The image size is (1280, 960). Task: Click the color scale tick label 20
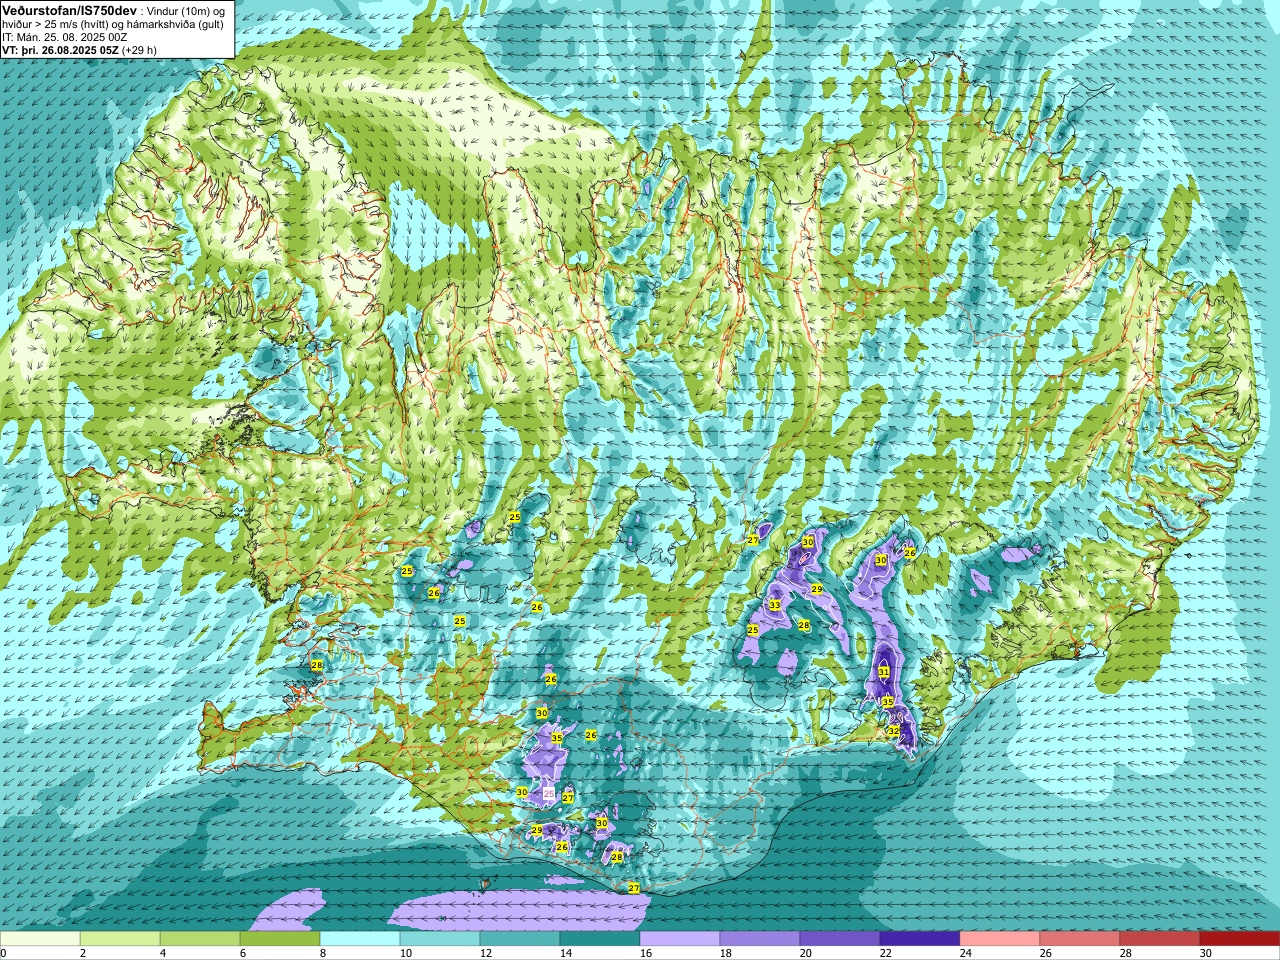tap(805, 954)
